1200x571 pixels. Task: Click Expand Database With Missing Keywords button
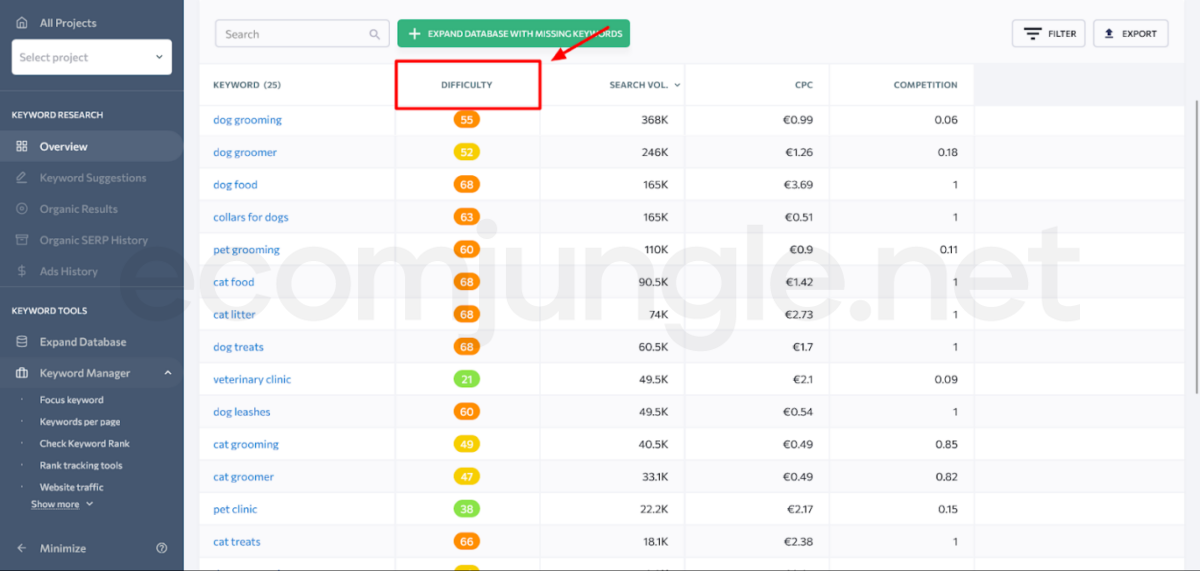[513, 34]
